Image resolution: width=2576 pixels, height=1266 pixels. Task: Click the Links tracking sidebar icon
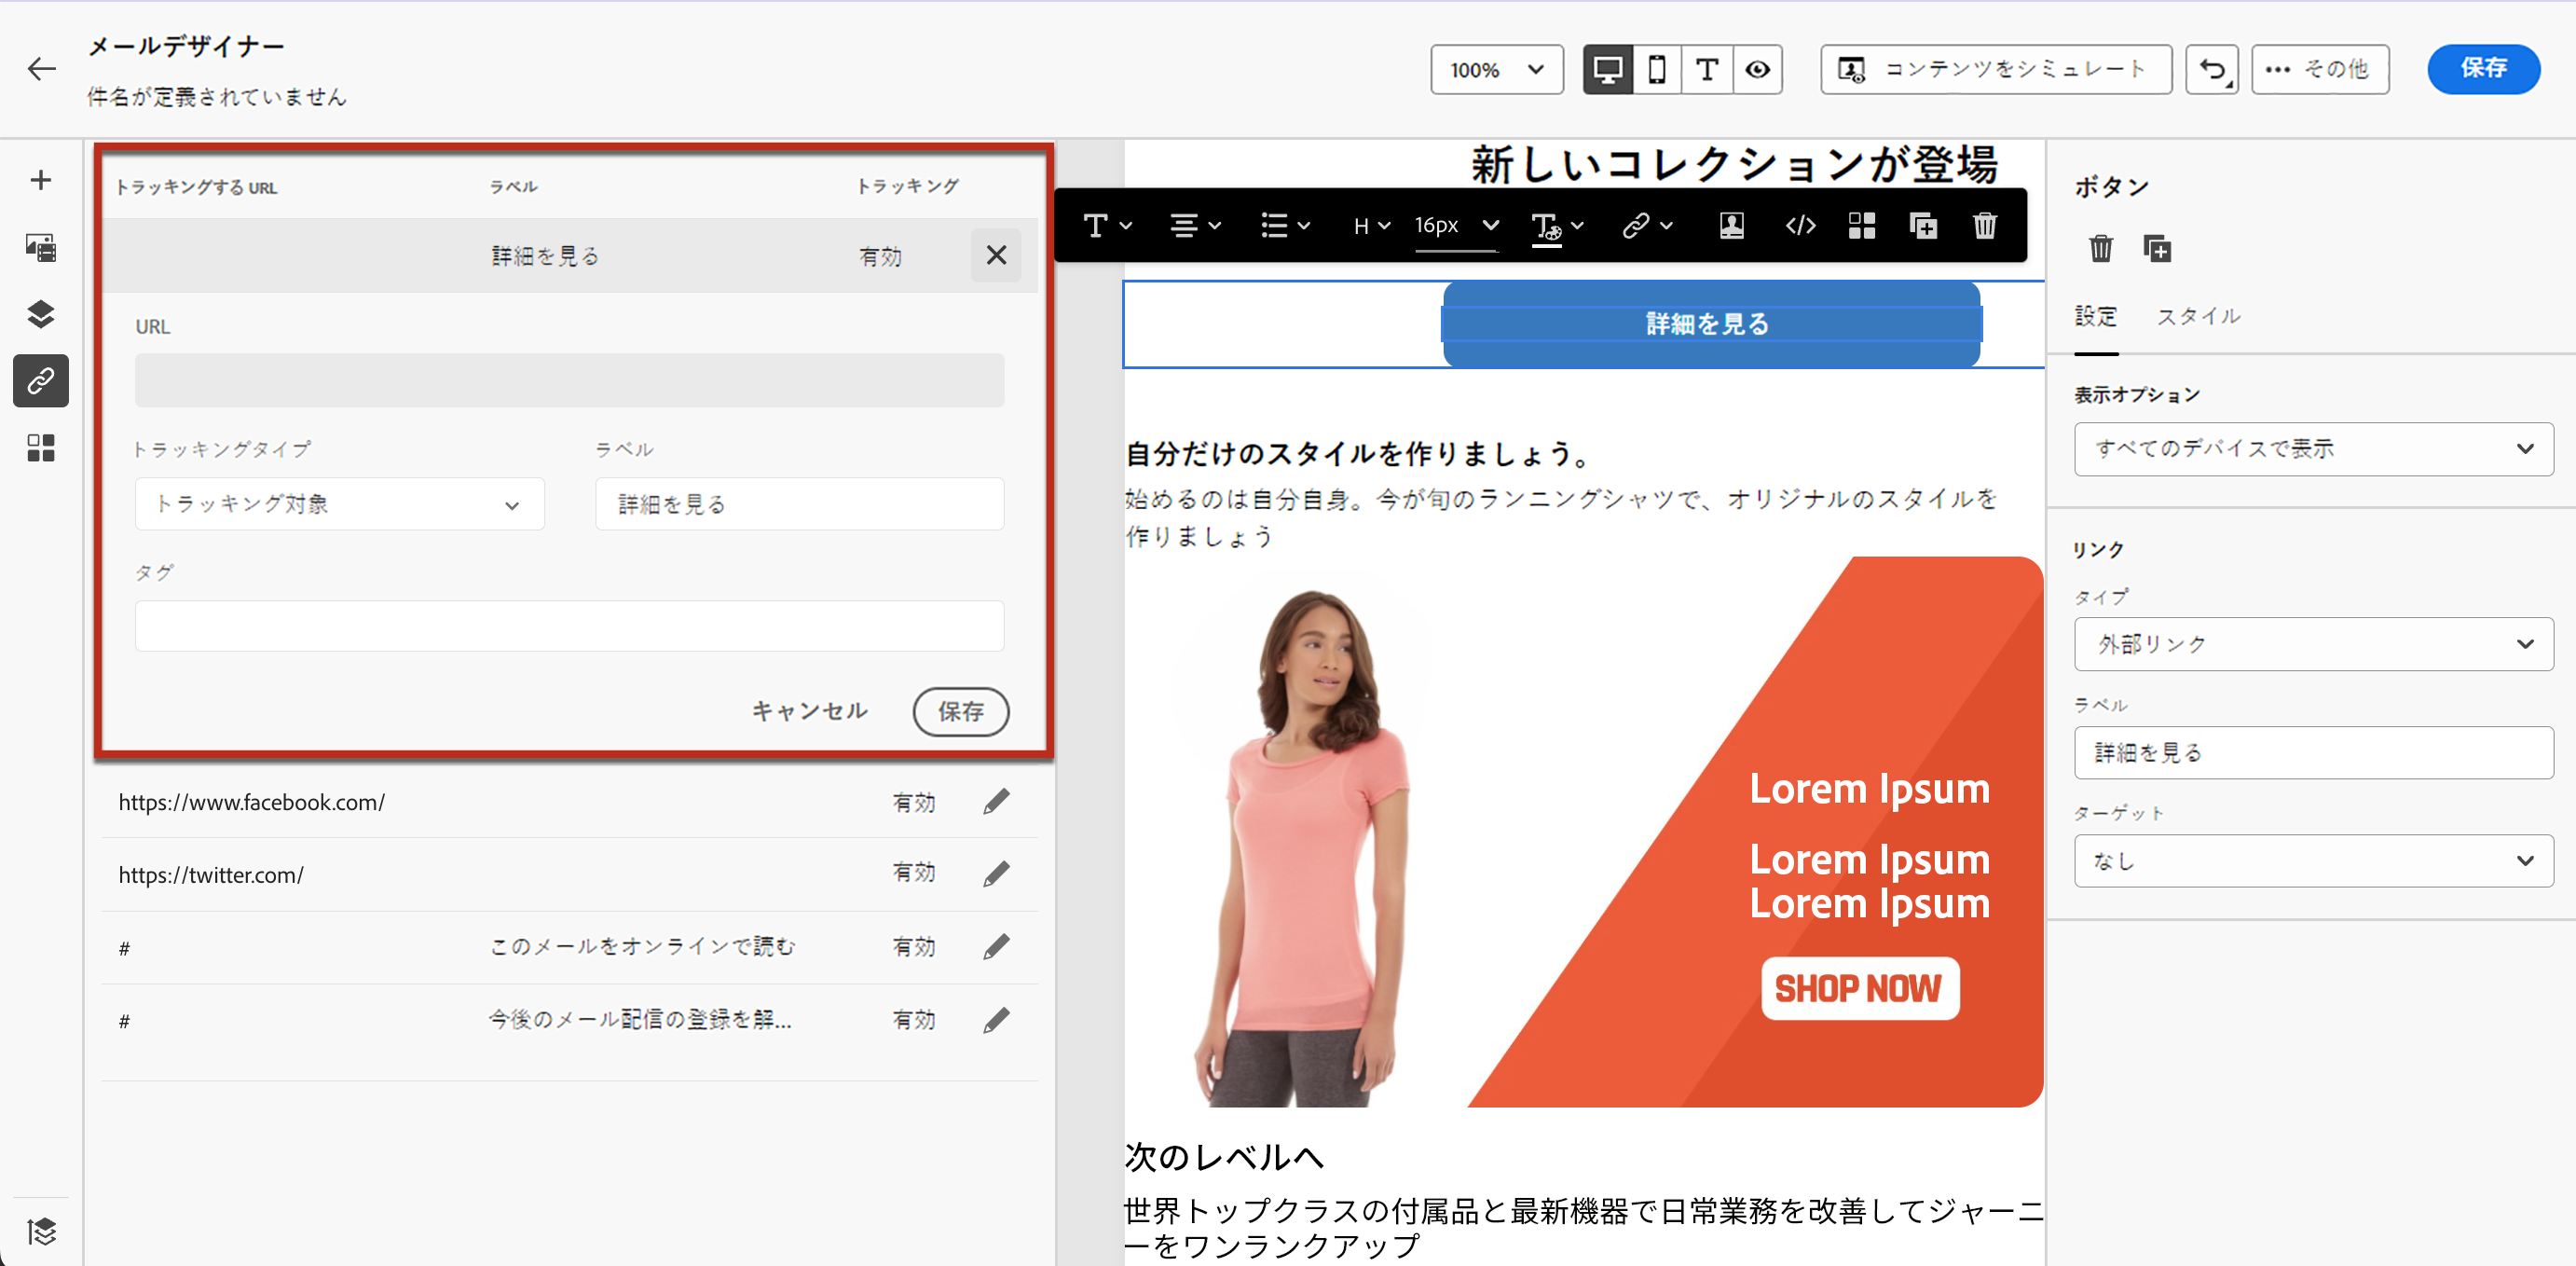click(40, 381)
